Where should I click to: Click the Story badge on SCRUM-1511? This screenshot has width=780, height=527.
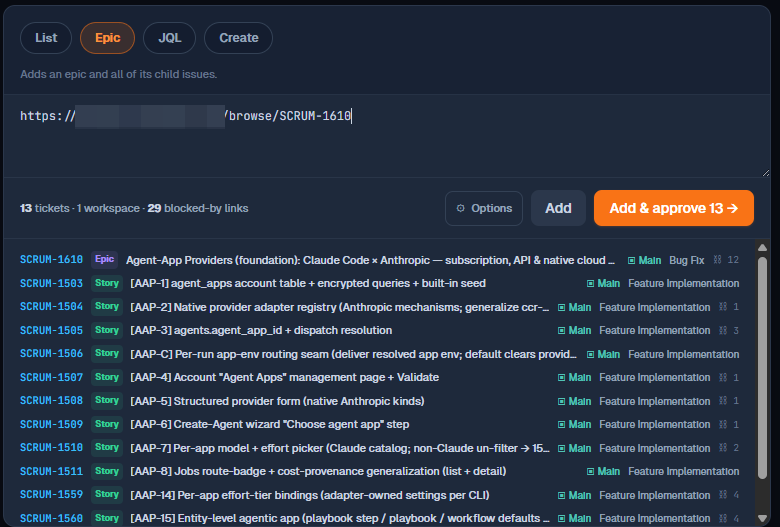click(107, 471)
